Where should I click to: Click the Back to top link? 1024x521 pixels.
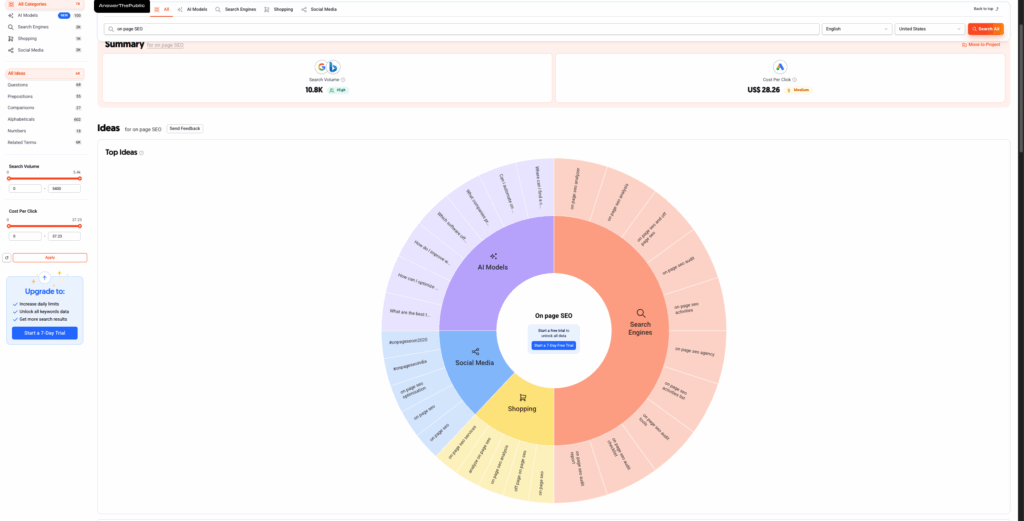pyautogui.click(x=986, y=9)
